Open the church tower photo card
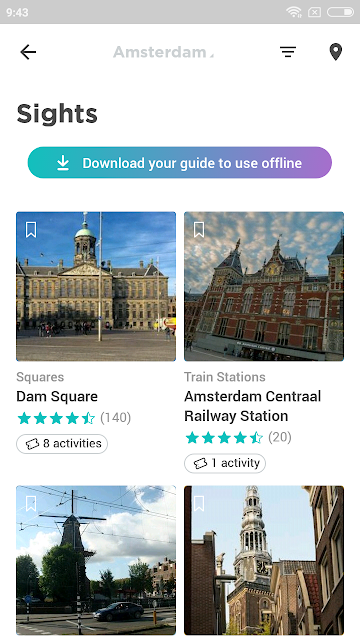360x640 pixels. (264, 560)
